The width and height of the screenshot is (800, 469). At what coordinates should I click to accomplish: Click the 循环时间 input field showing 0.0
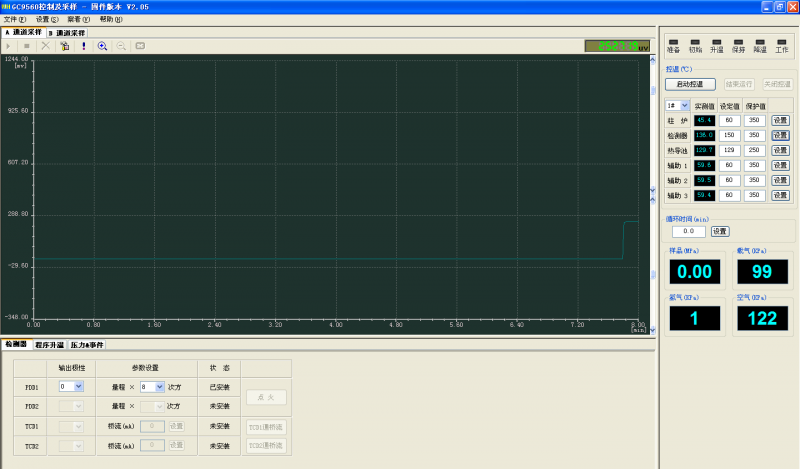[689, 231]
